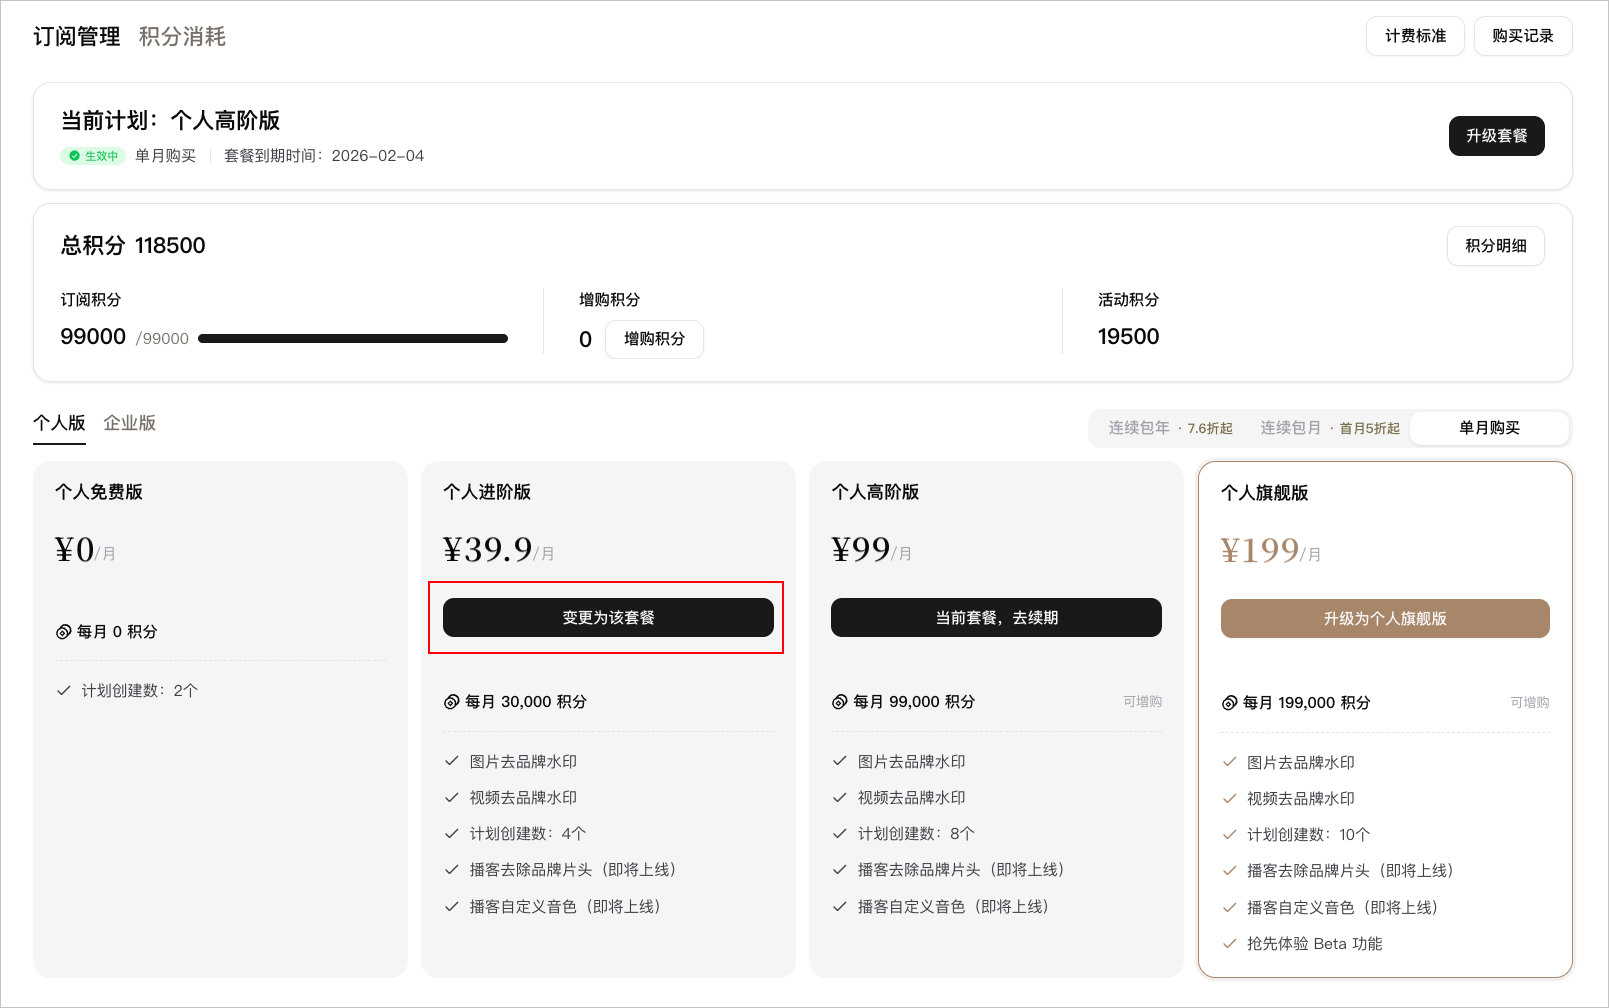Click the 总积分 118500 heading
Screen dimensions: 1609x1008
tap(133, 246)
